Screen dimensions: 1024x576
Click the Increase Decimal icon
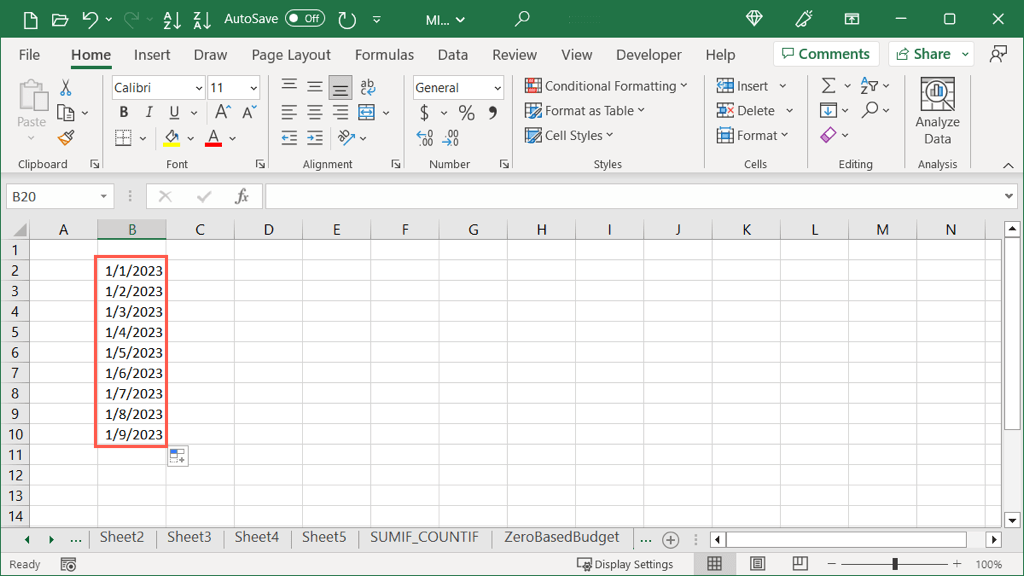click(424, 137)
